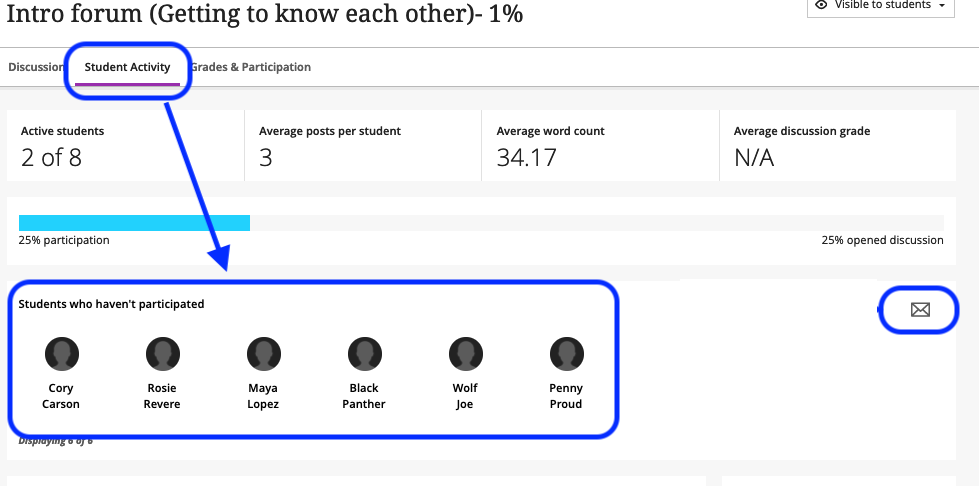Click the blue participation progress bar
The width and height of the screenshot is (979, 486).
coord(134,223)
